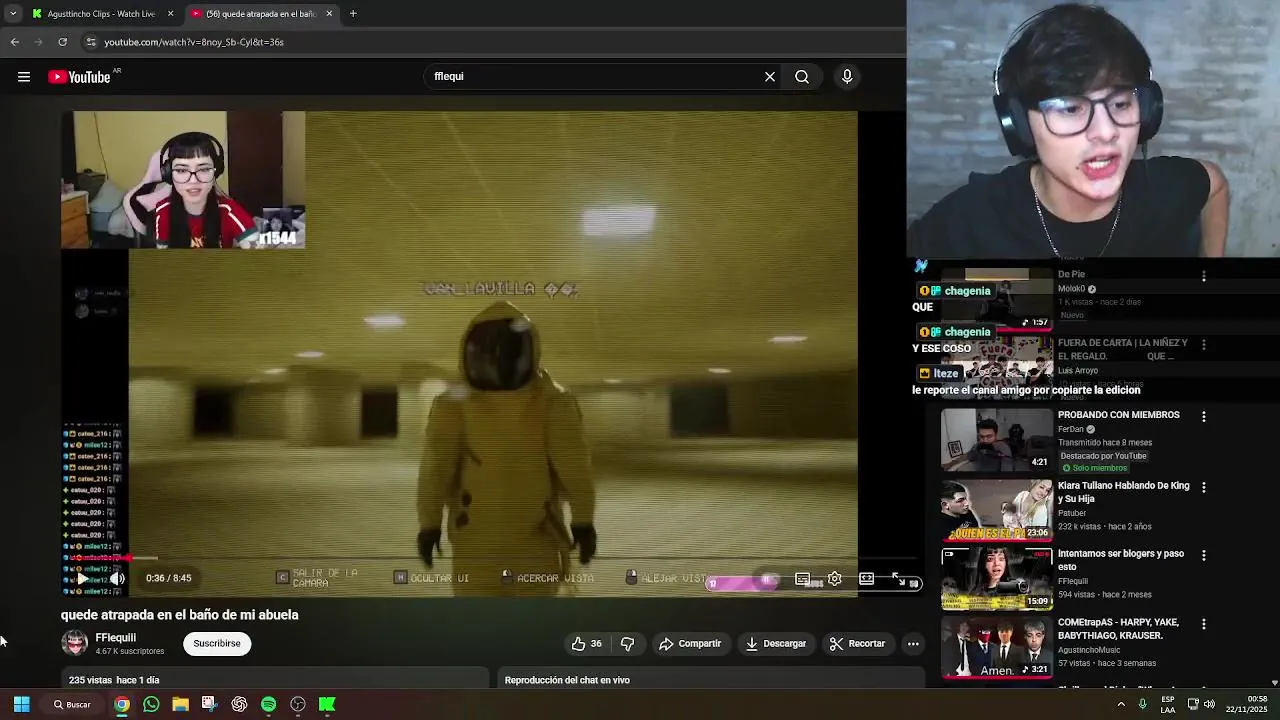The image size is (1280, 720).
Task: Click the Recortar clip button
Action: coord(857,644)
